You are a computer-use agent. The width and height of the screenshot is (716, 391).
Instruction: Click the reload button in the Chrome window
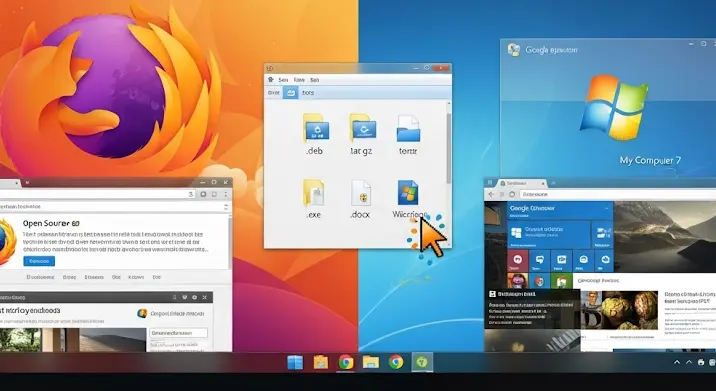tap(512, 194)
